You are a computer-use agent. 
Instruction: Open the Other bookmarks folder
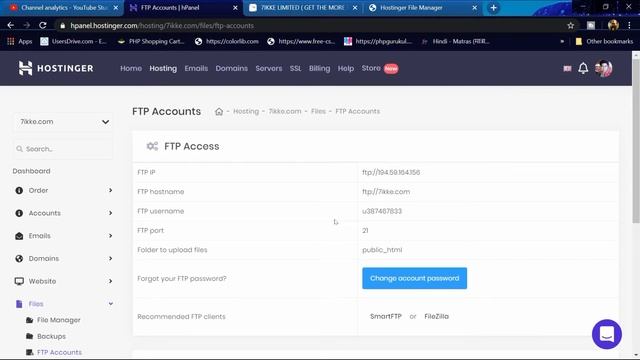tap(604, 41)
